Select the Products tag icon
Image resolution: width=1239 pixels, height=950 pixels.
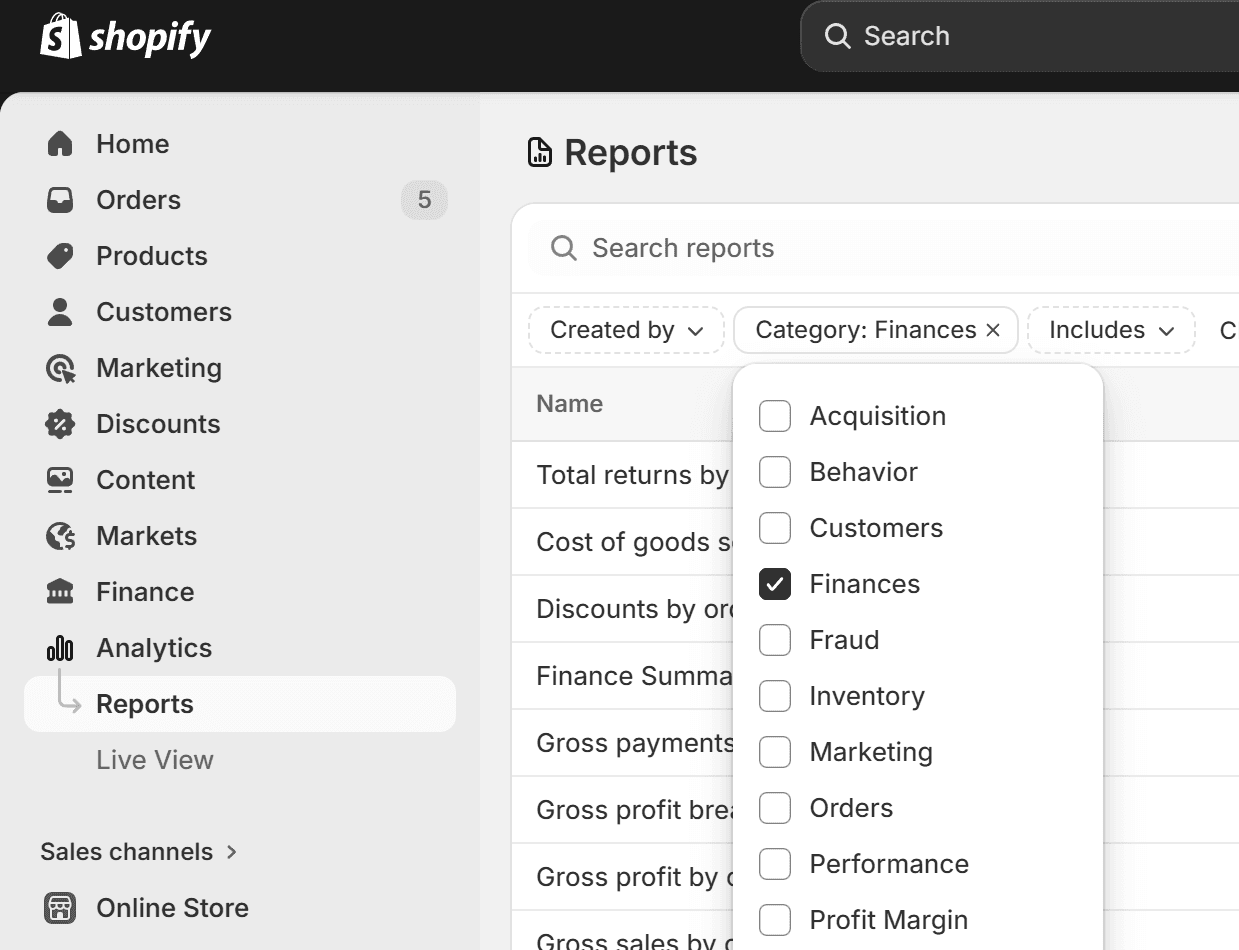pos(60,255)
